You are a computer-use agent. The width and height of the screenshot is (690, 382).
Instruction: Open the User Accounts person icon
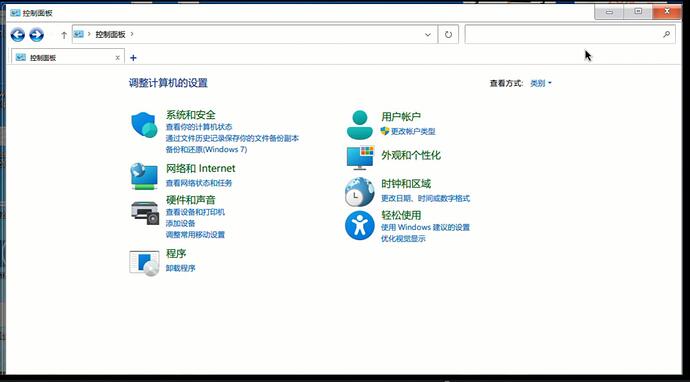(360, 125)
